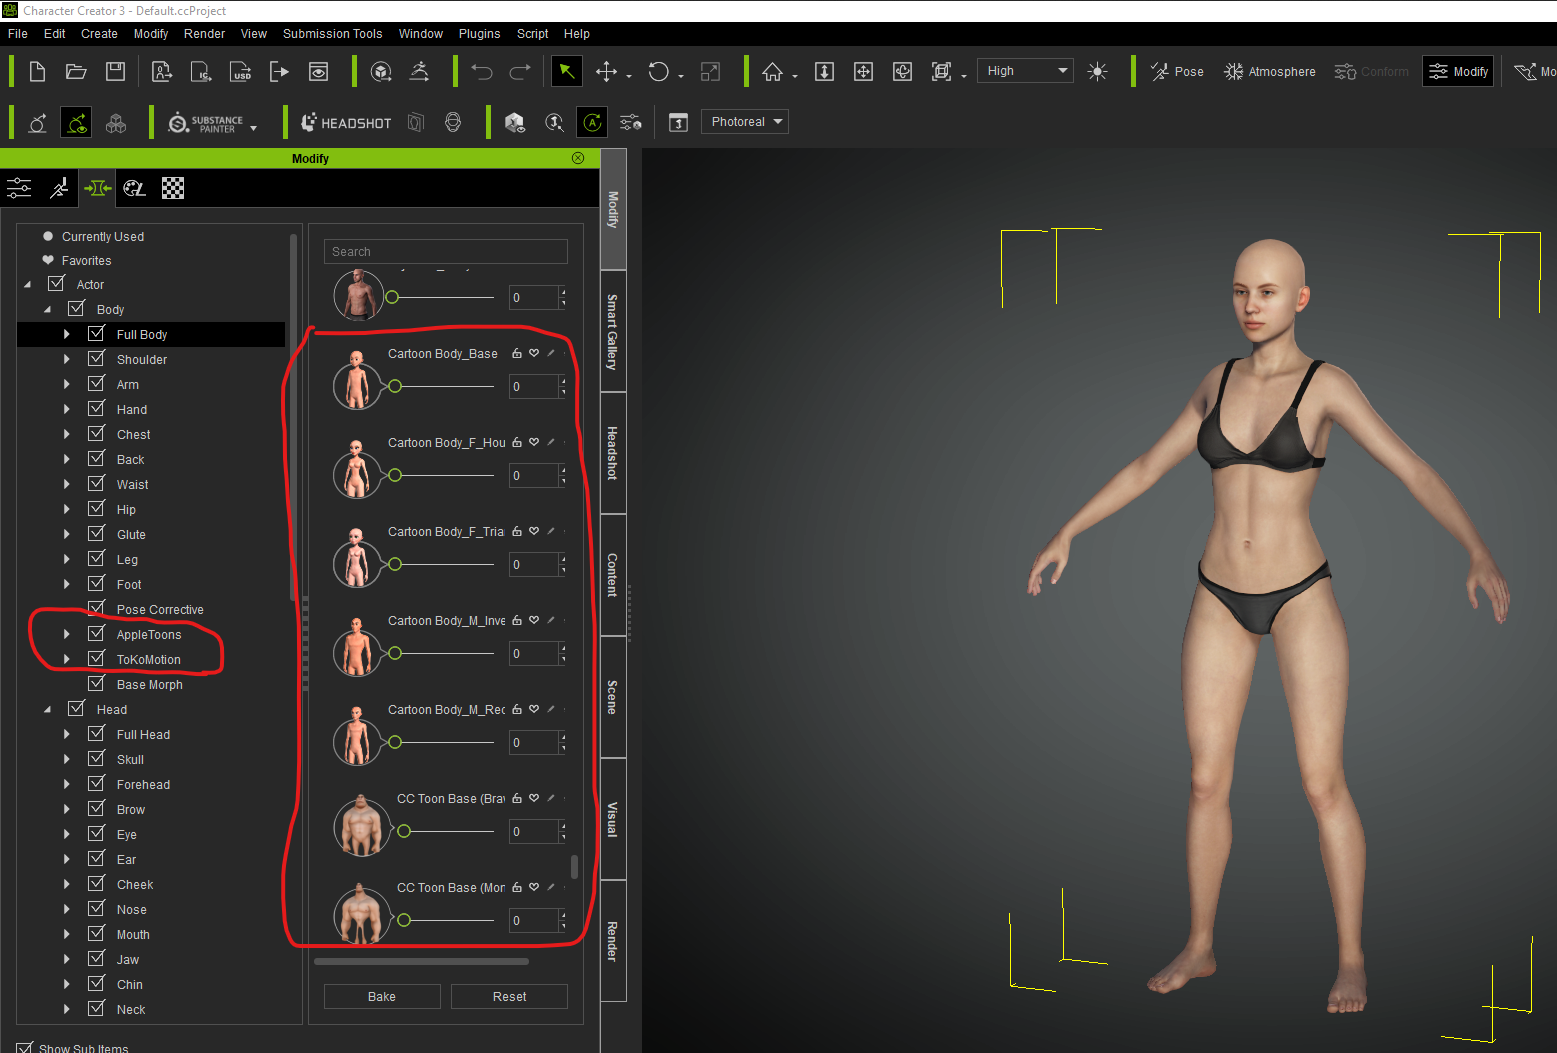
Task: Open Material tab in Modify panel
Action: pyautogui.click(x=134, y=188)
